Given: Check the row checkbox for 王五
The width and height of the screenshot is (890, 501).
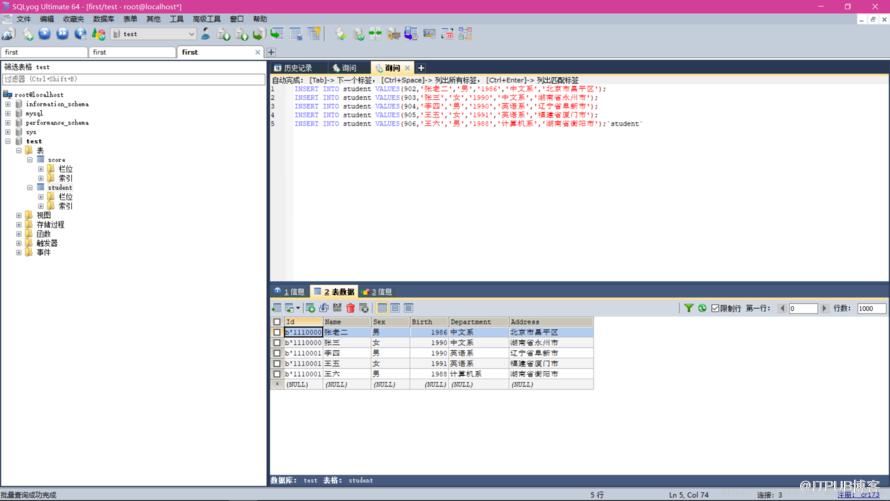Looking at the screenshot, I should [277, 364].
